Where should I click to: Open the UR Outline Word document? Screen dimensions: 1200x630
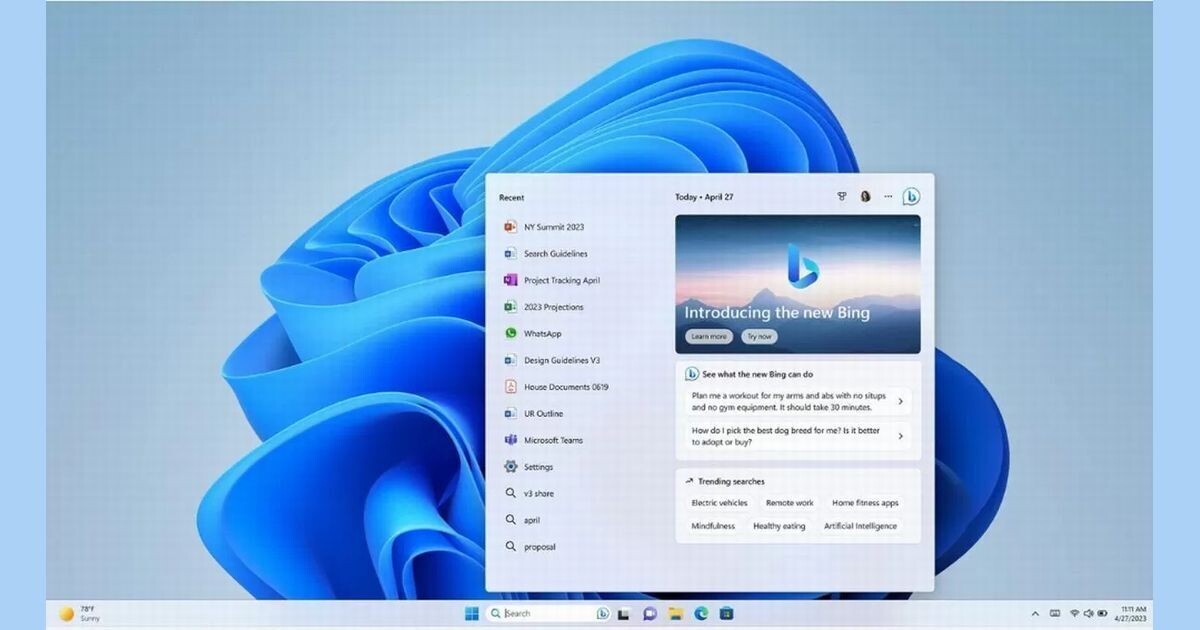tap(535, 414)
